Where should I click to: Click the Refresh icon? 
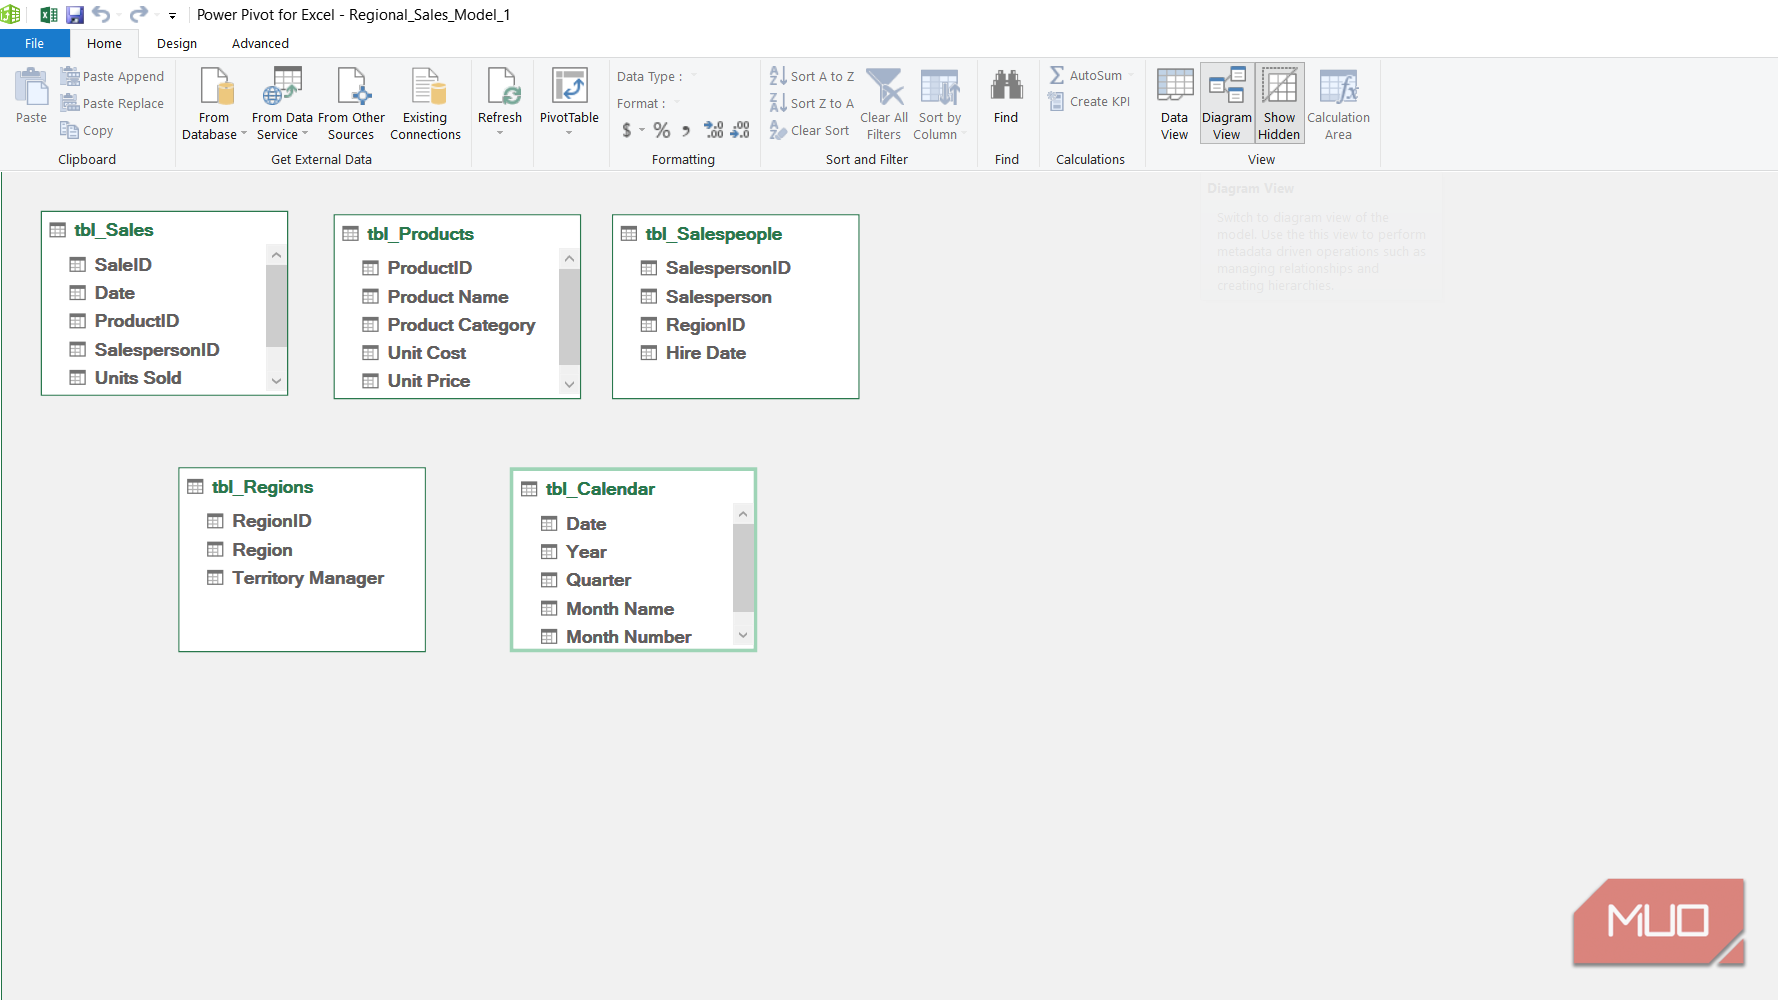[503, 88]
